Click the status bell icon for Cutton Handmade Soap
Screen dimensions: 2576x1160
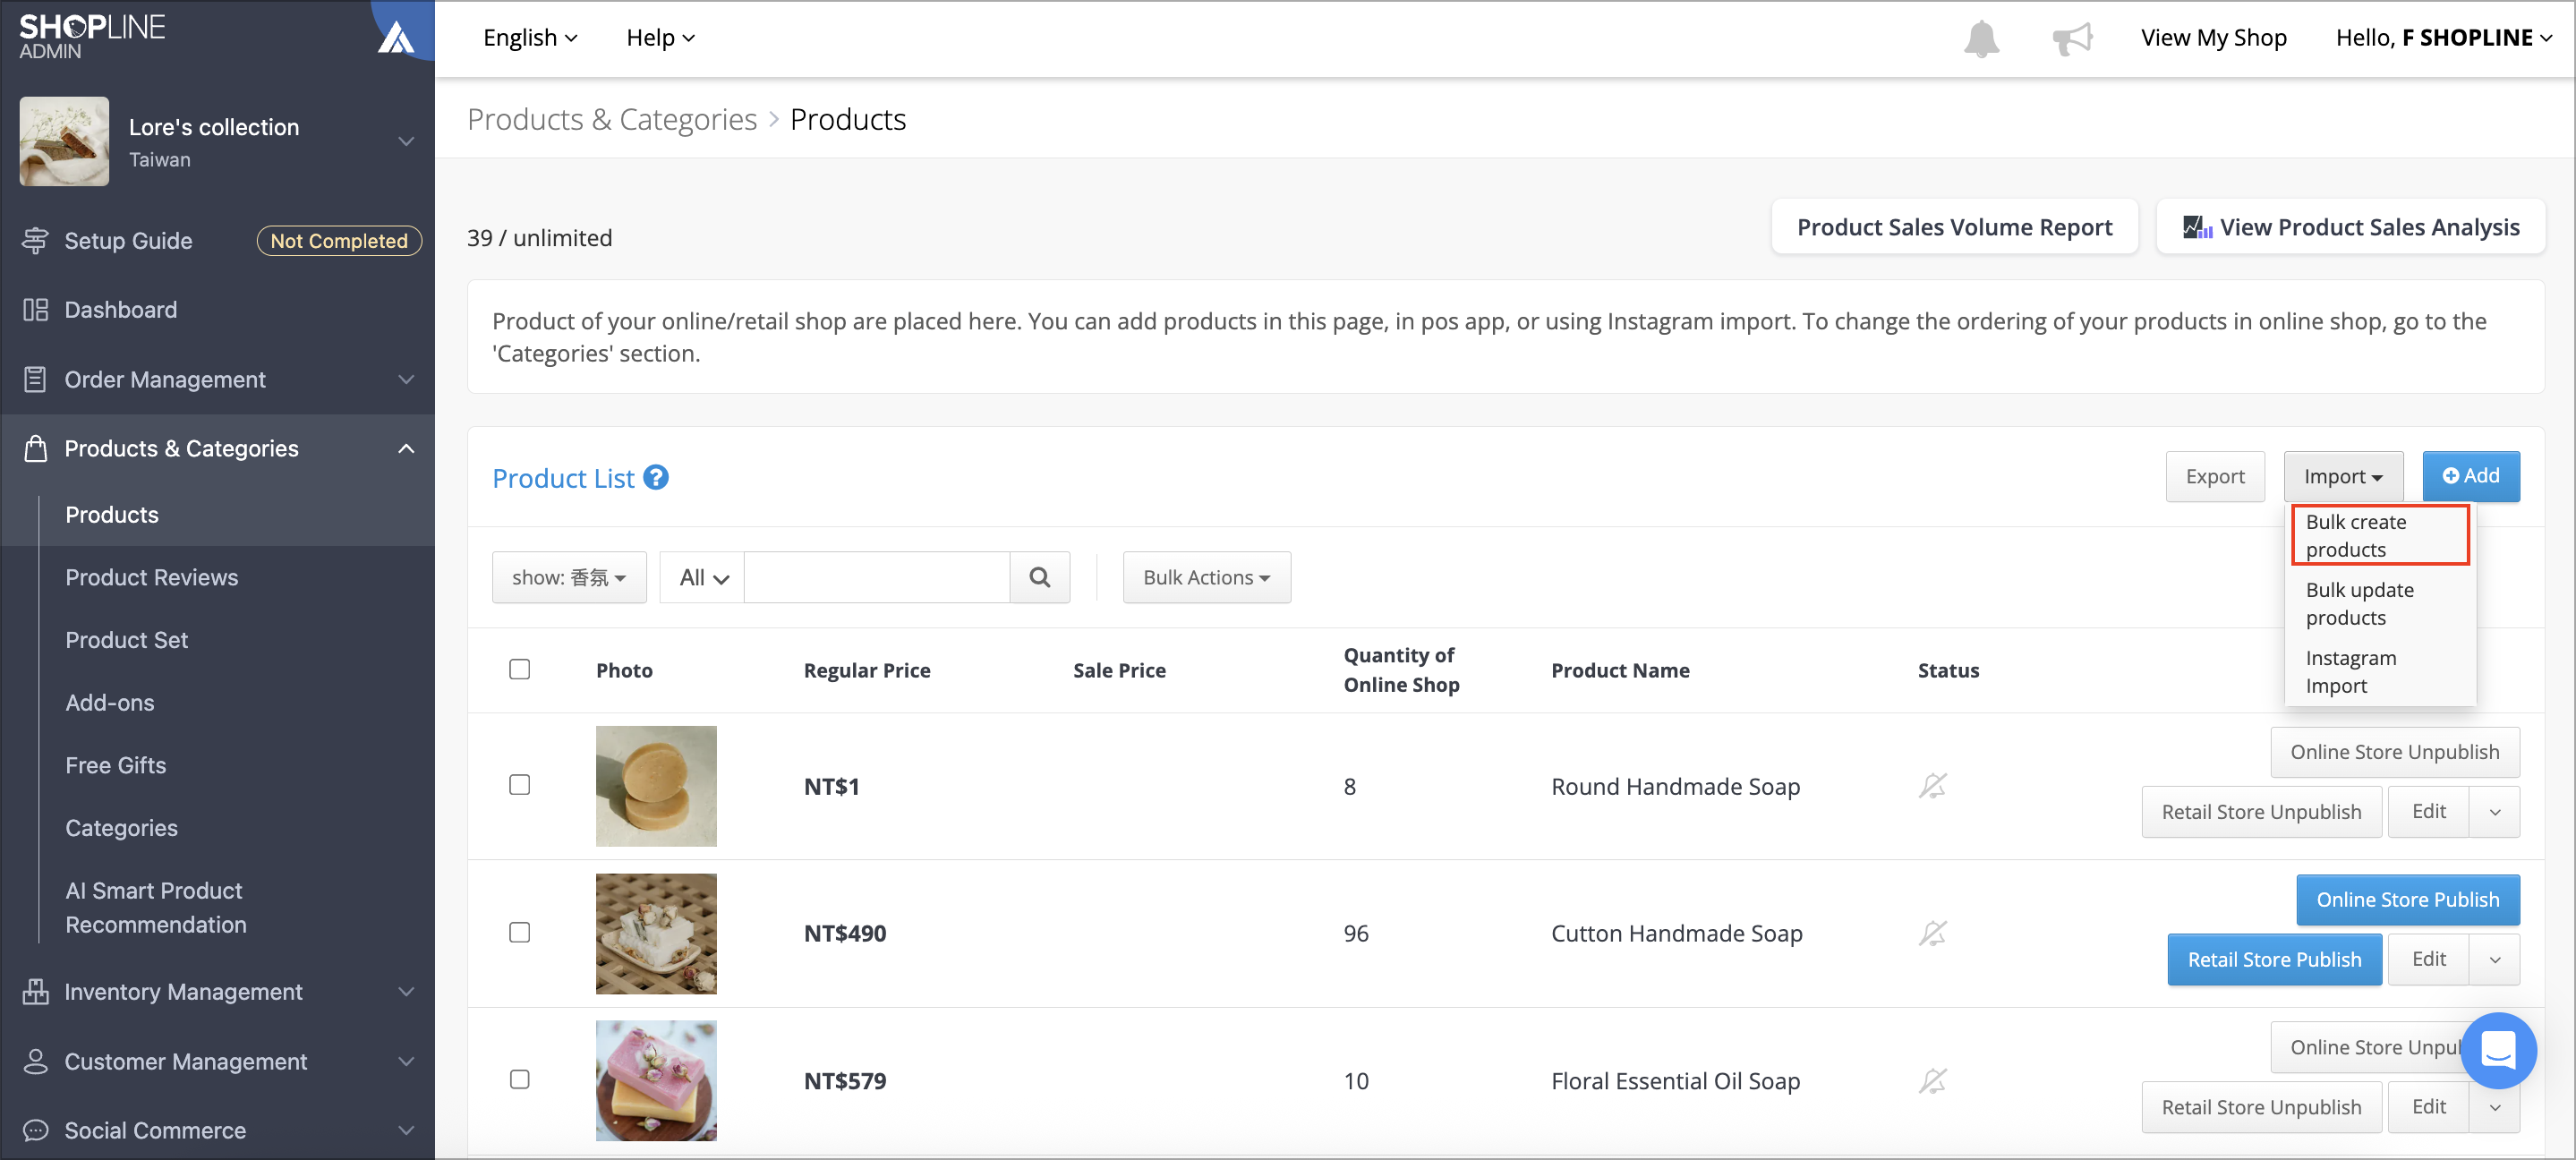[x=1933, y=933]
